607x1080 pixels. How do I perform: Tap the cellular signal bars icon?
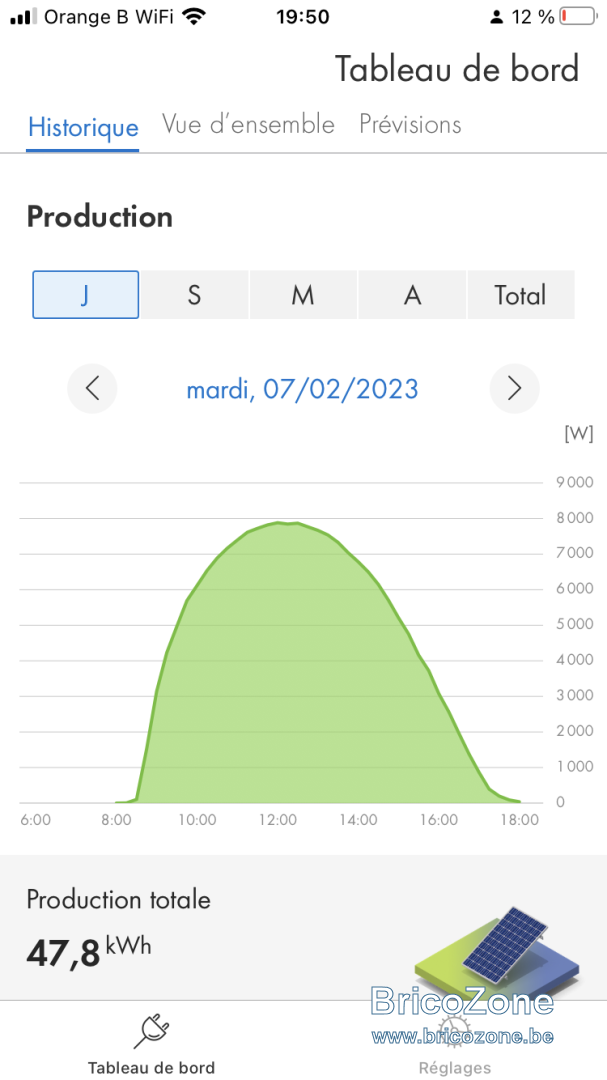(x=24, y=17)
